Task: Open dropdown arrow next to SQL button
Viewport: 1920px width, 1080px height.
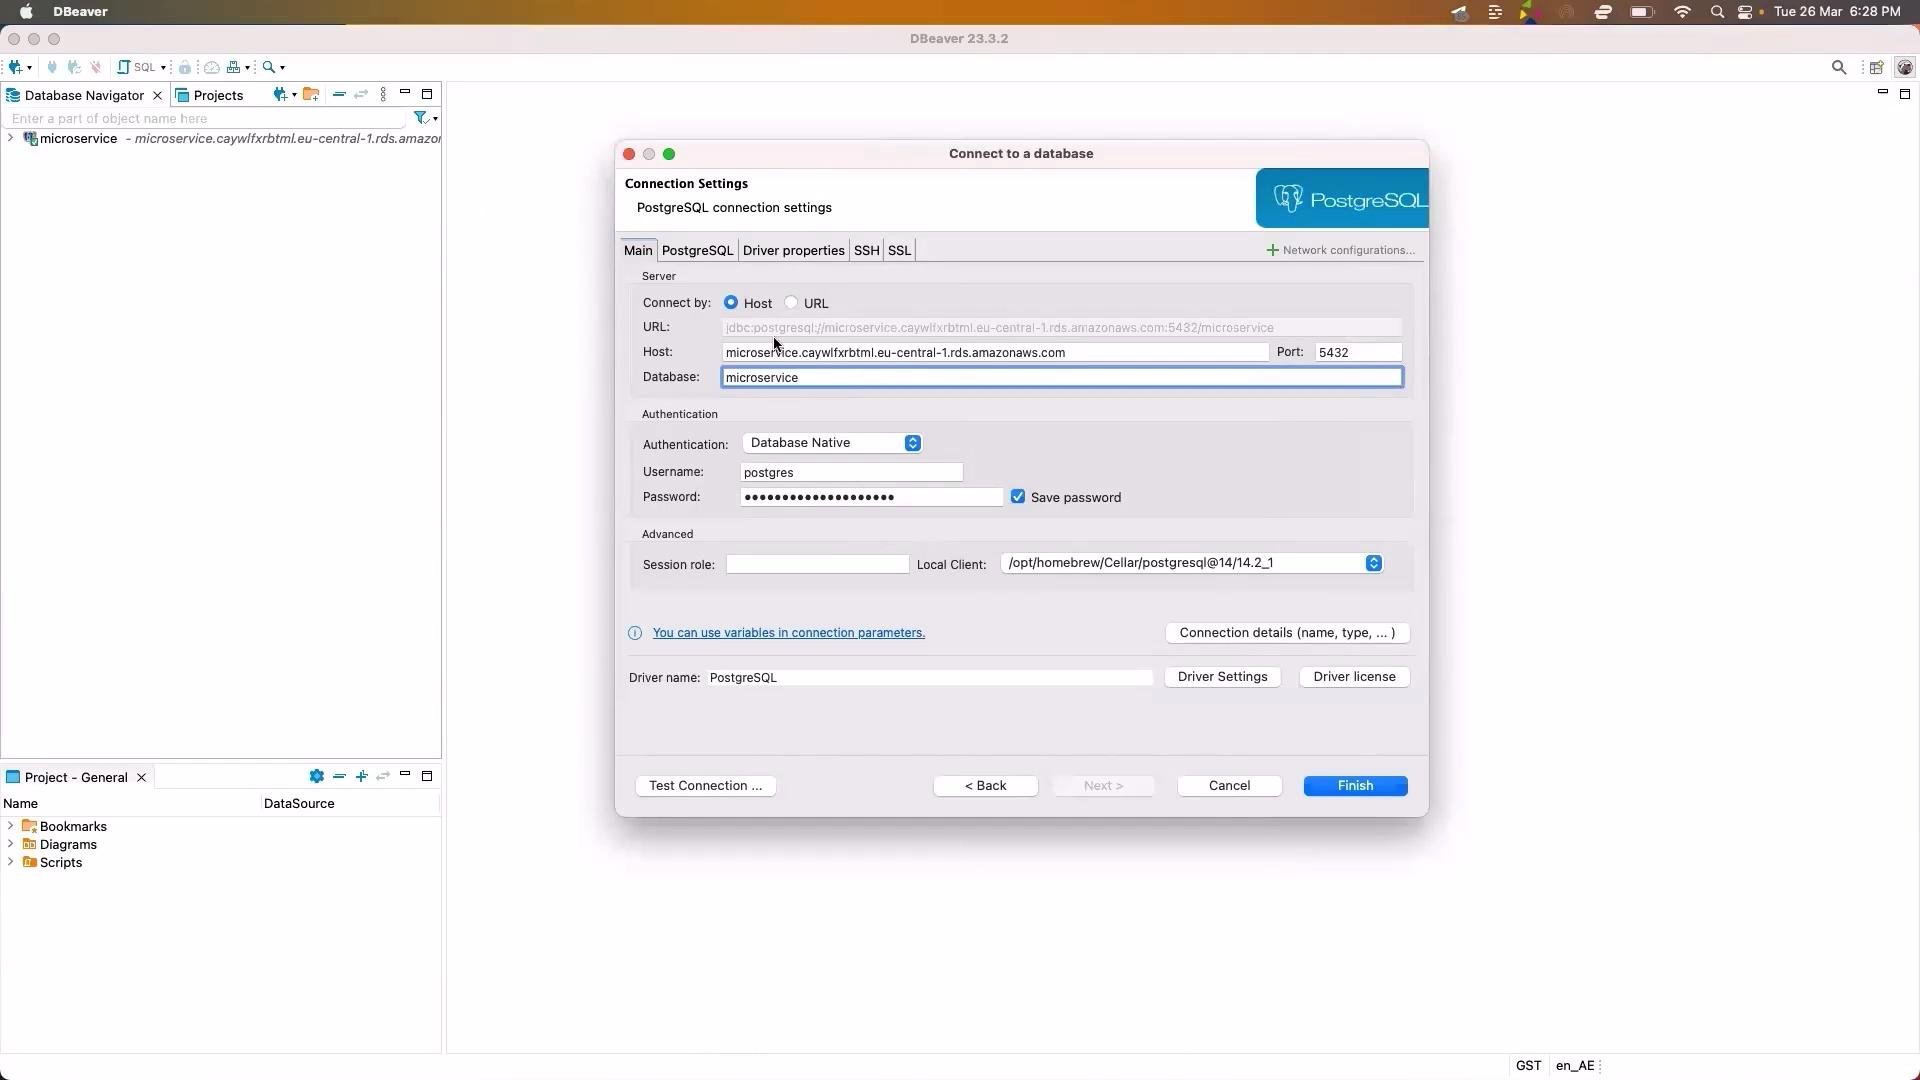Action: tap(163, 68)
